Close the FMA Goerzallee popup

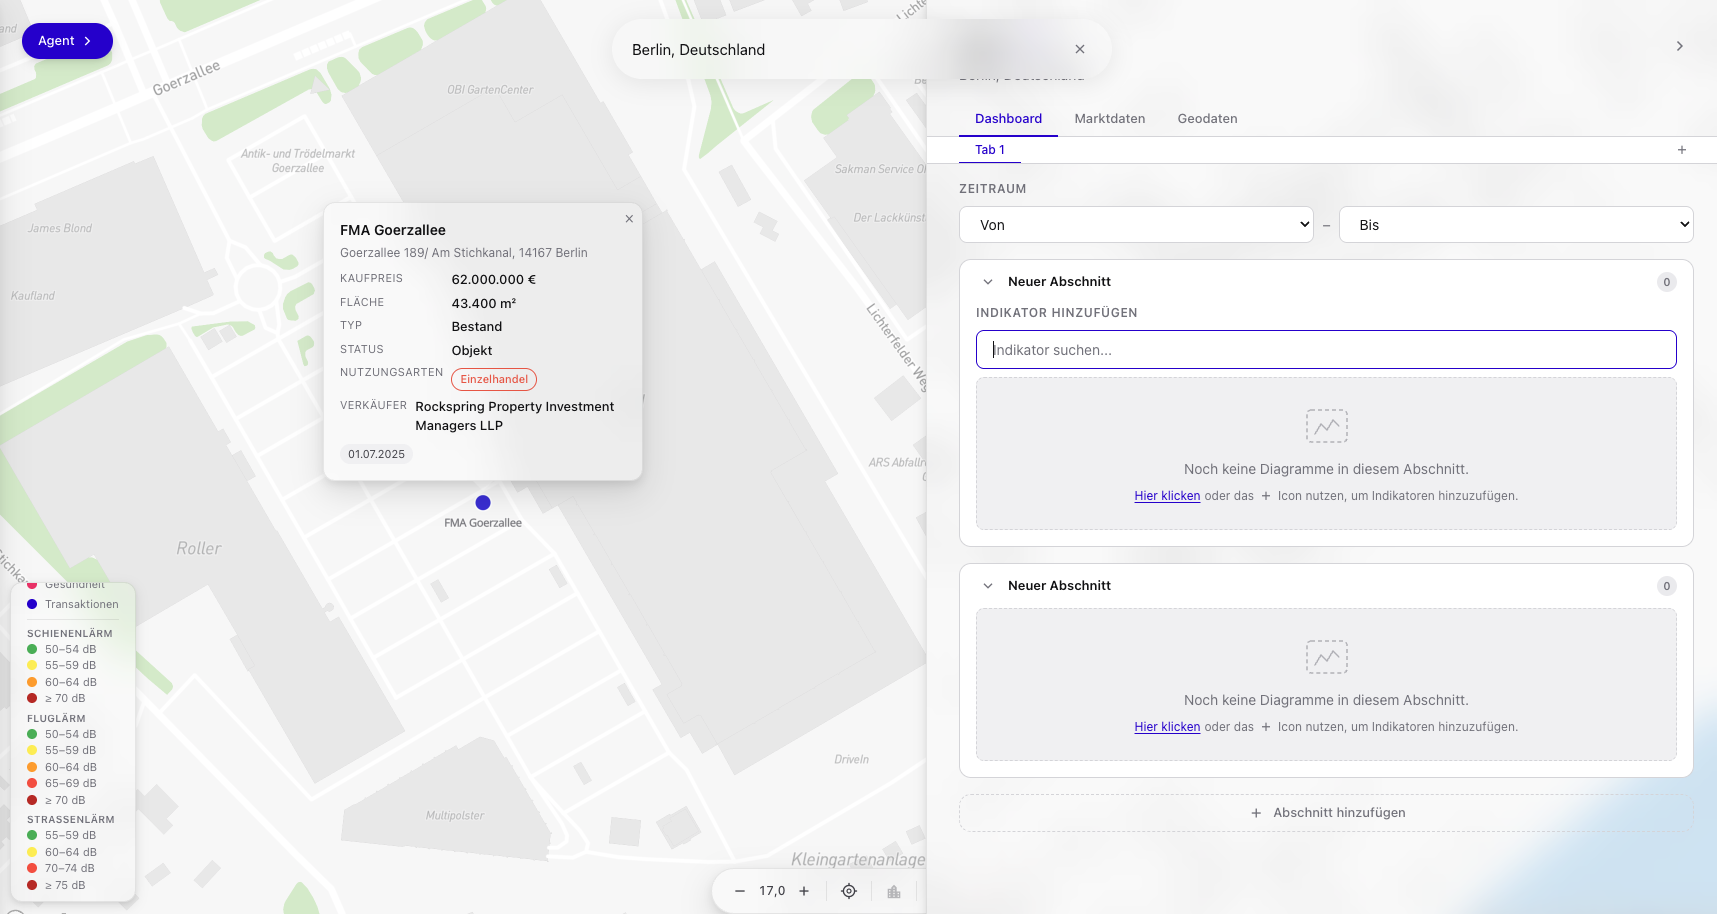coord(629,219)
